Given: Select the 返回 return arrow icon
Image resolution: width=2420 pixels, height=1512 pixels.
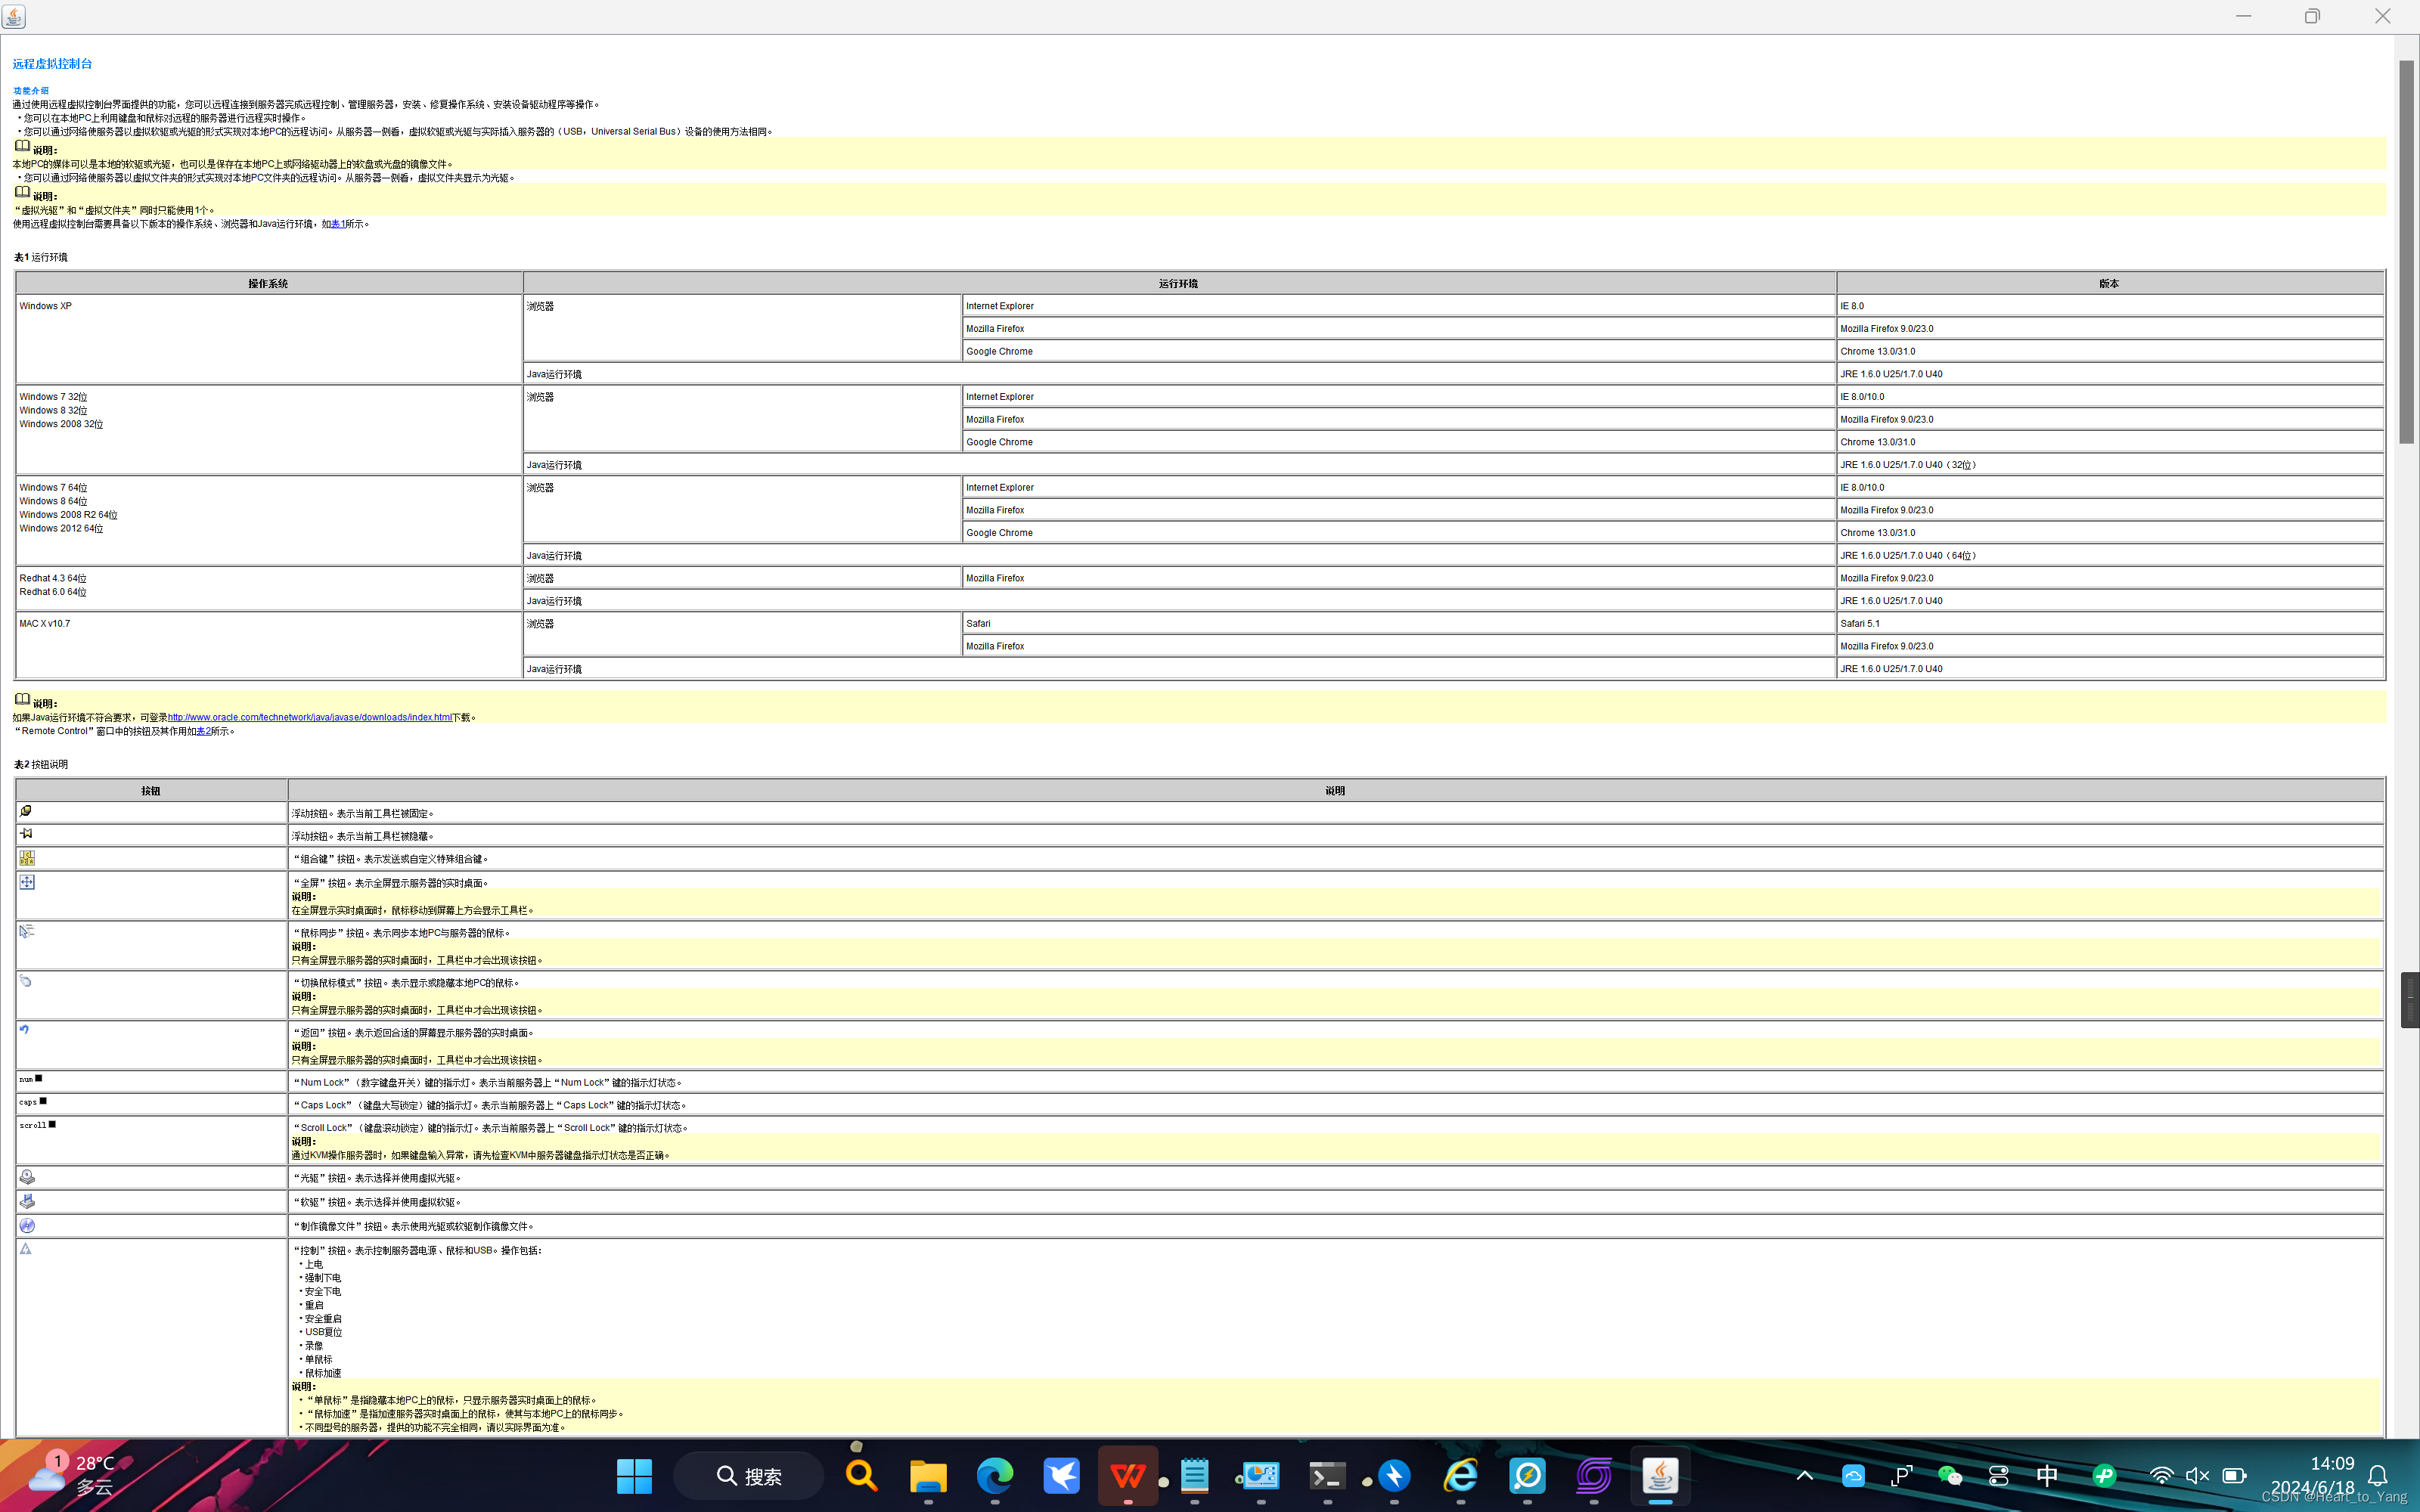Looking at the screenshot, I should click(x=25, y=1029).
